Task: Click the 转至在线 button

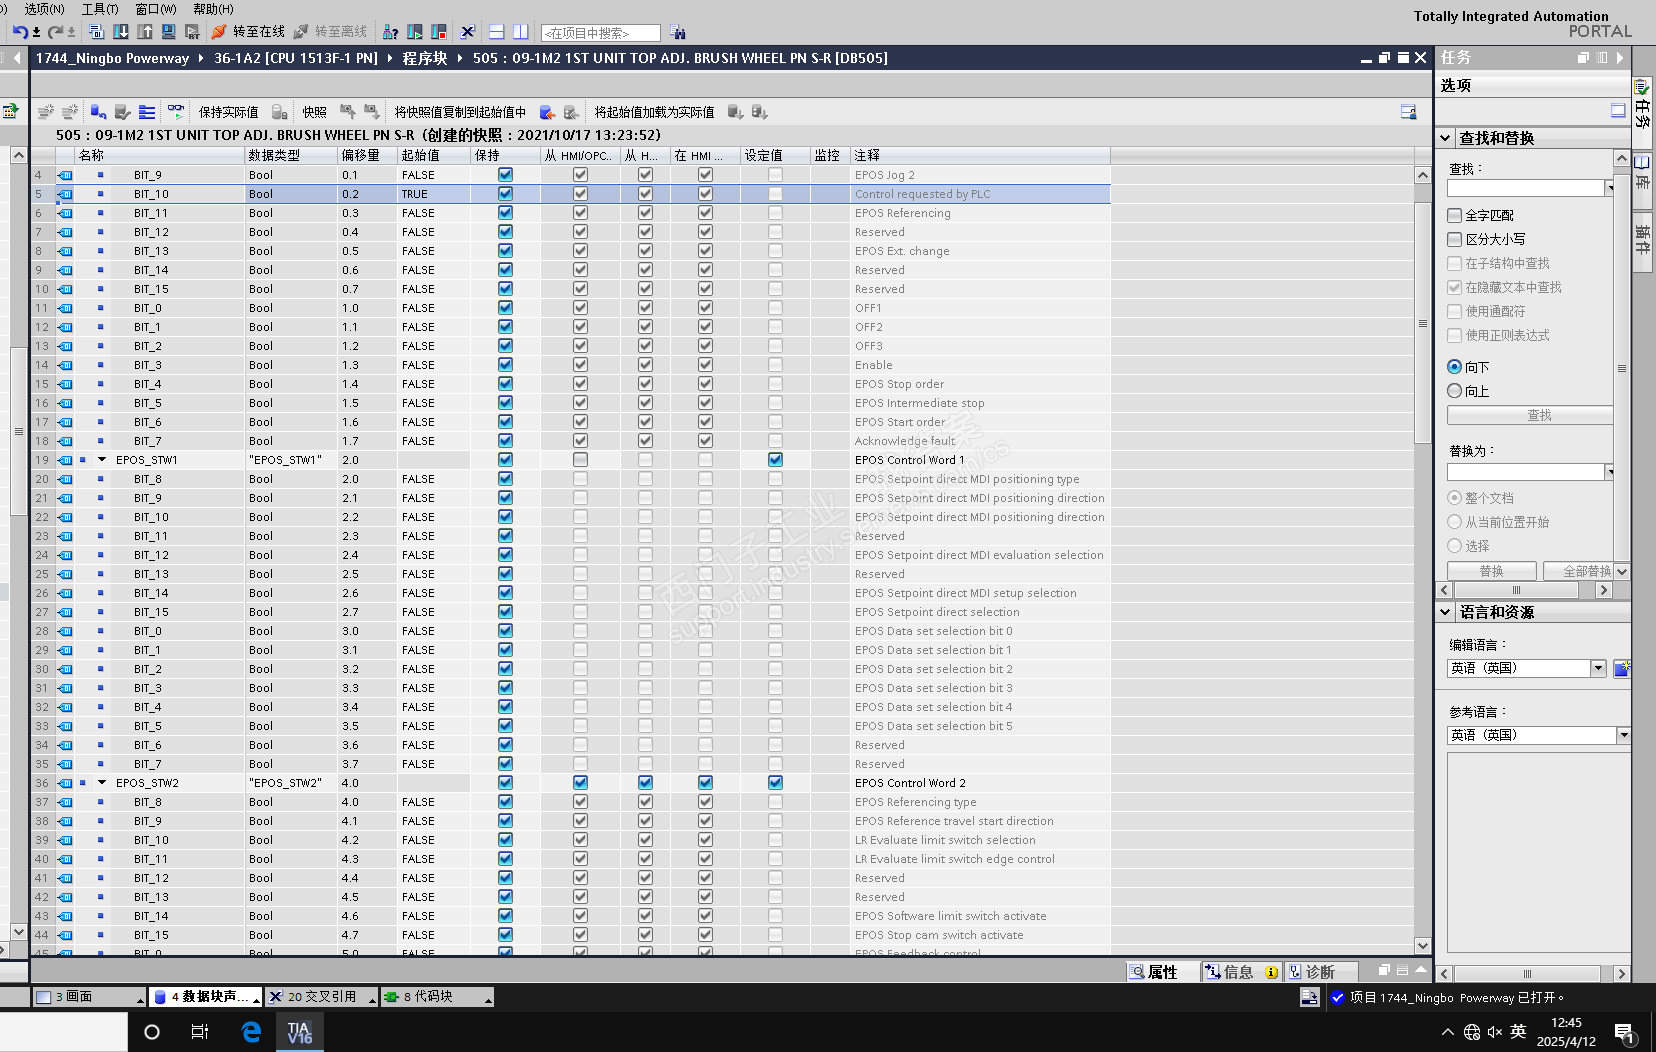Action: pos(248,32)
